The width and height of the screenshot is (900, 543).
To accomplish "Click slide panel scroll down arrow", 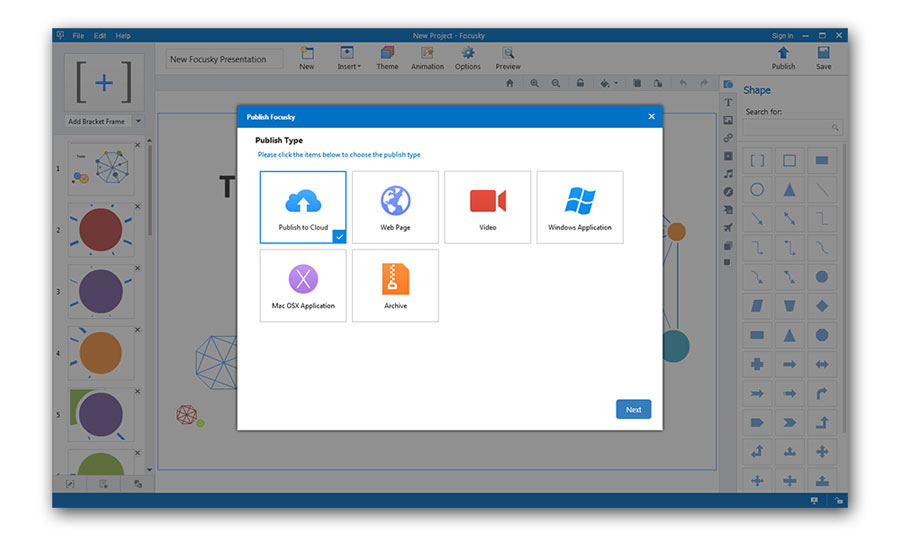I will (x=149, y=470).
